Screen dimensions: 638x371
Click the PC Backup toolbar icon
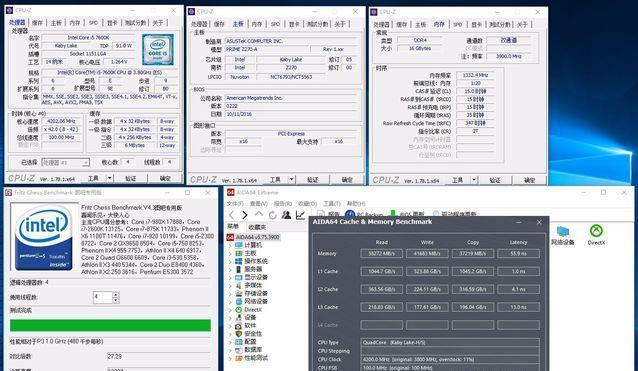click(x=350, y=214)
